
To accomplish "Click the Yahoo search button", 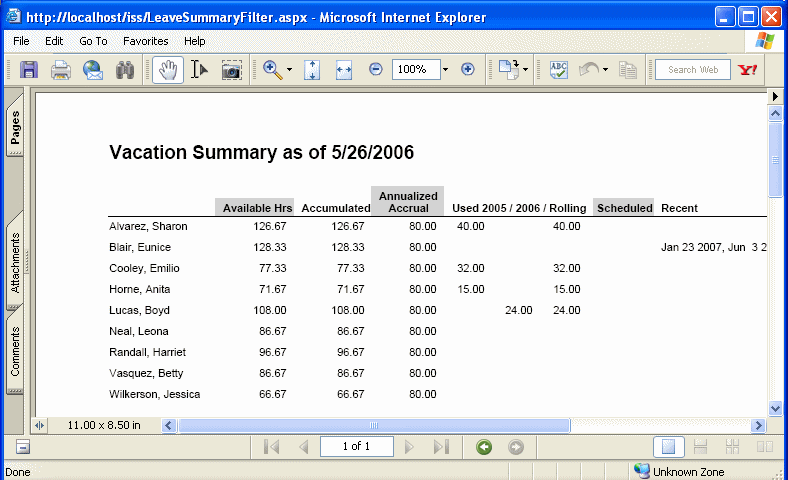I will pyautogui.click(x=746, y=70).
